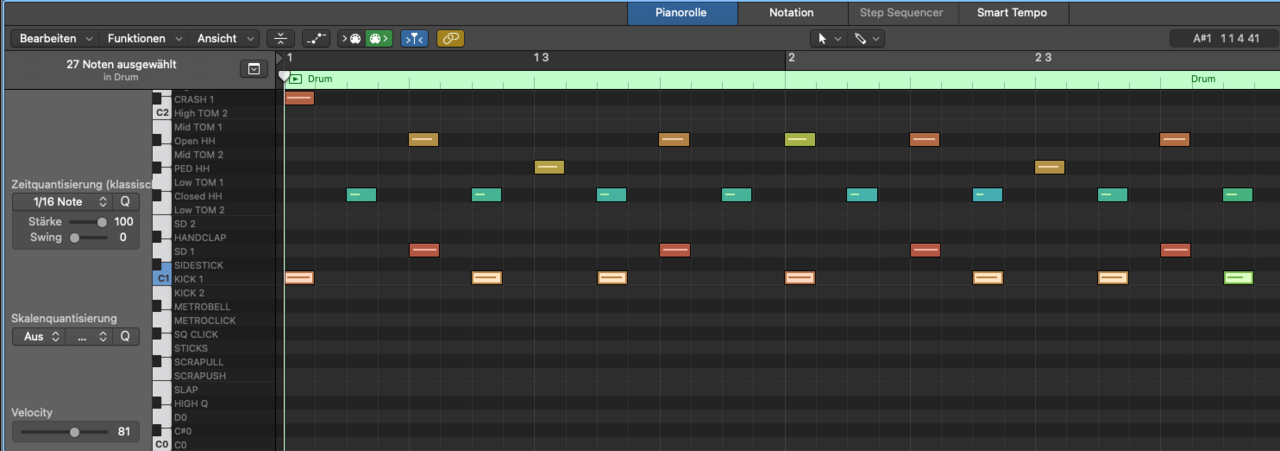Click the playhead marker at bar 1
This screenshot has width=1280, height=451.
284,76
